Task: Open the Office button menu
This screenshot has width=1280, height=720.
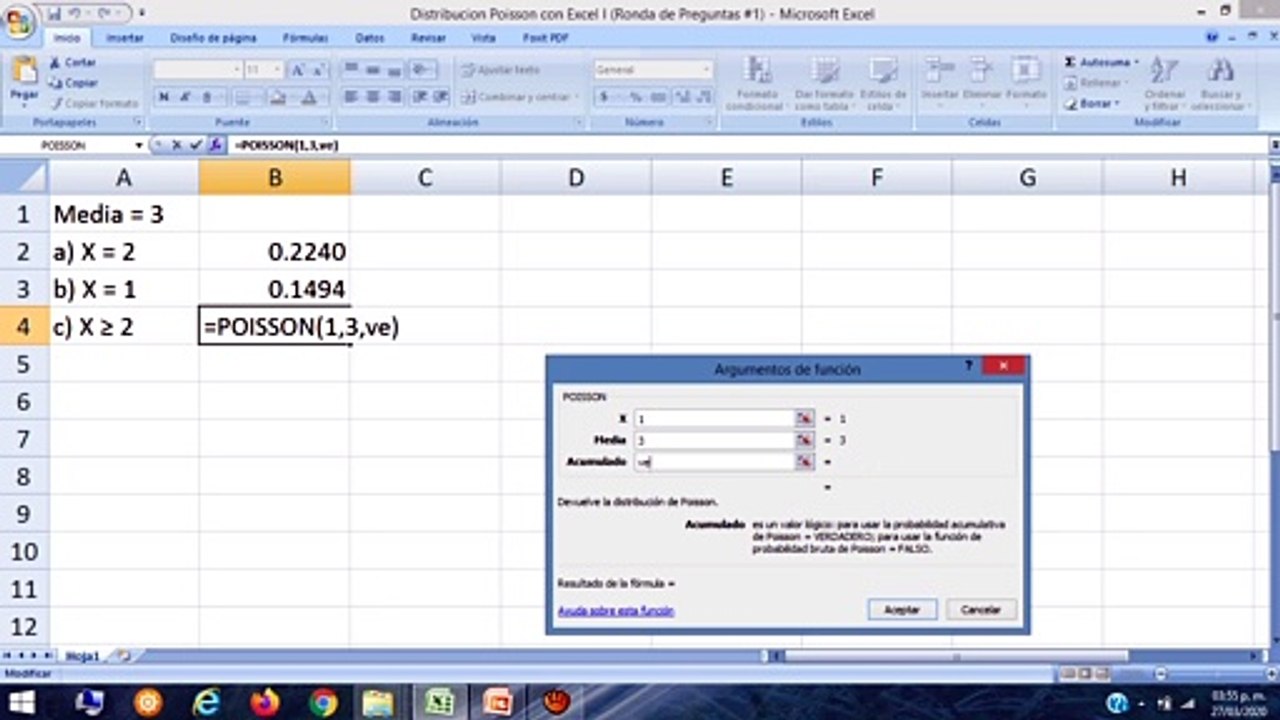Action: coord(19,20)
